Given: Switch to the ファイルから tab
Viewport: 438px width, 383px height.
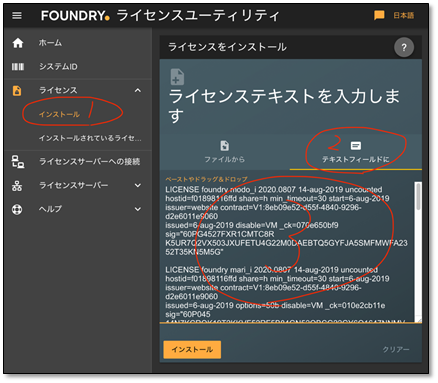Looking at the screenshot, I should click(x=225, y=152).
